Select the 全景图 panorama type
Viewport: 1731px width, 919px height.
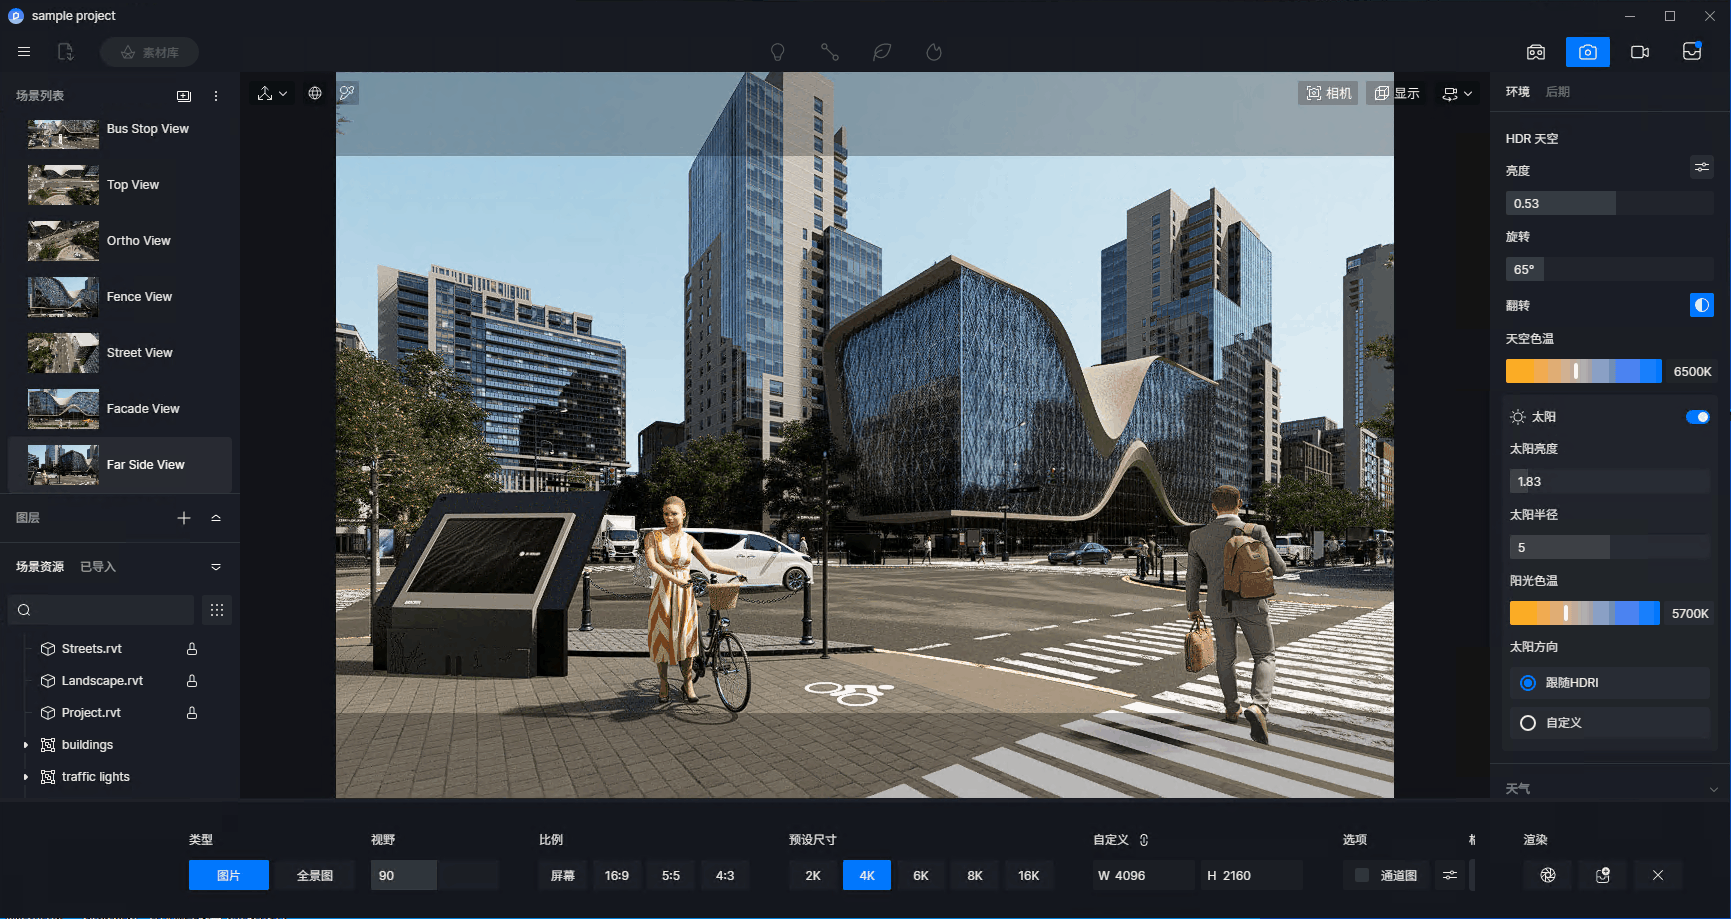pyautogui.click(x=315, y=875)
